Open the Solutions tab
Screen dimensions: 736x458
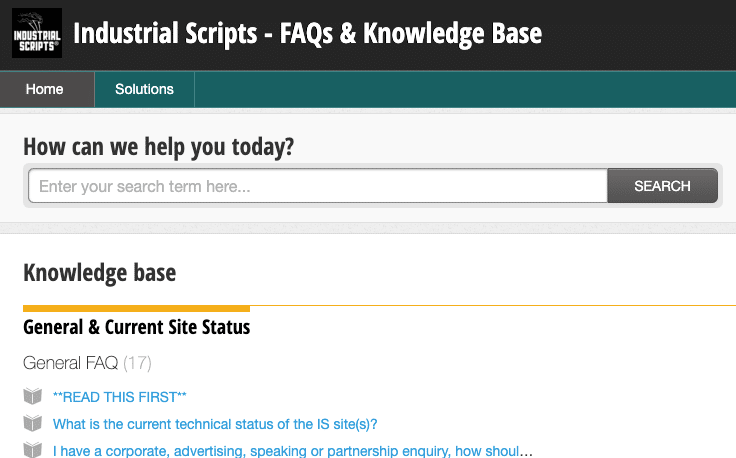pyautogui.click(x=145, y=89)
